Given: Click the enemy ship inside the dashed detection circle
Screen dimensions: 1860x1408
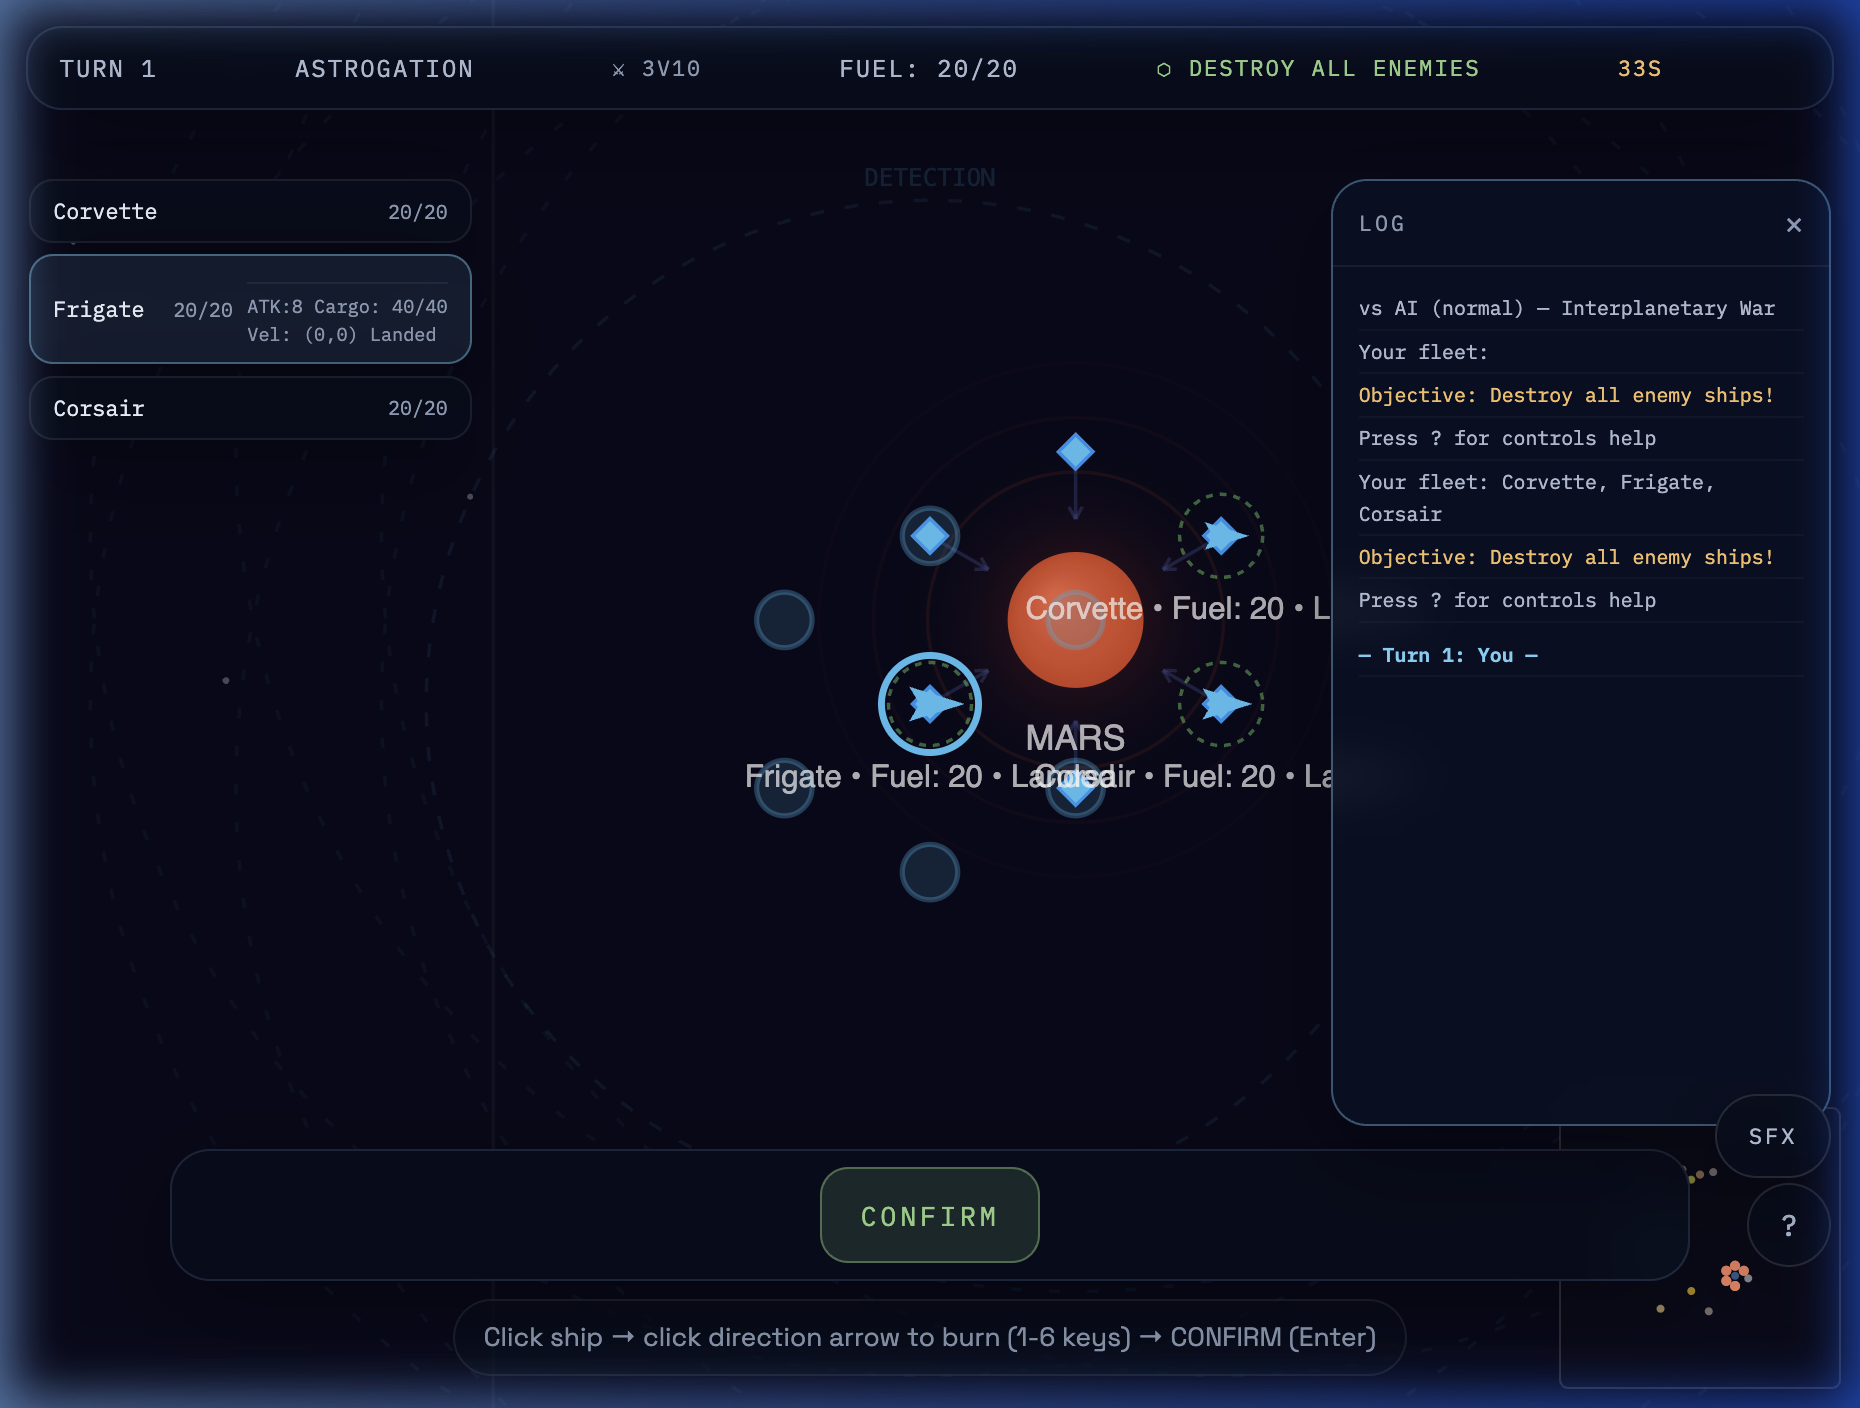Looking at the screenshot, I should point(1220,537).
